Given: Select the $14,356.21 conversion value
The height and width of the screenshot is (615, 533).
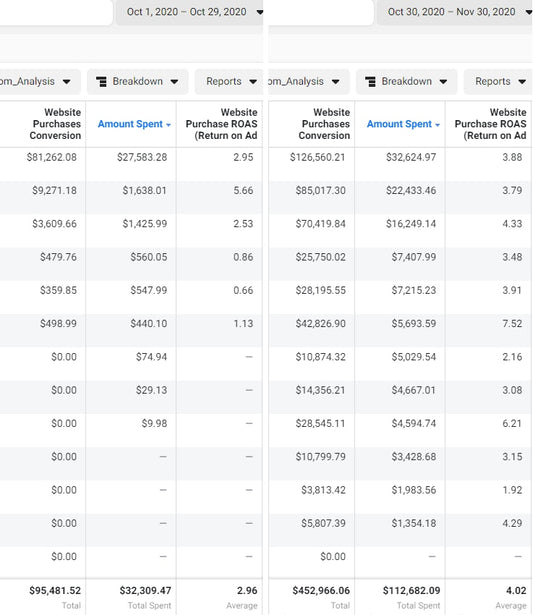Looking at the screenshot, I should tap(321, 391).
